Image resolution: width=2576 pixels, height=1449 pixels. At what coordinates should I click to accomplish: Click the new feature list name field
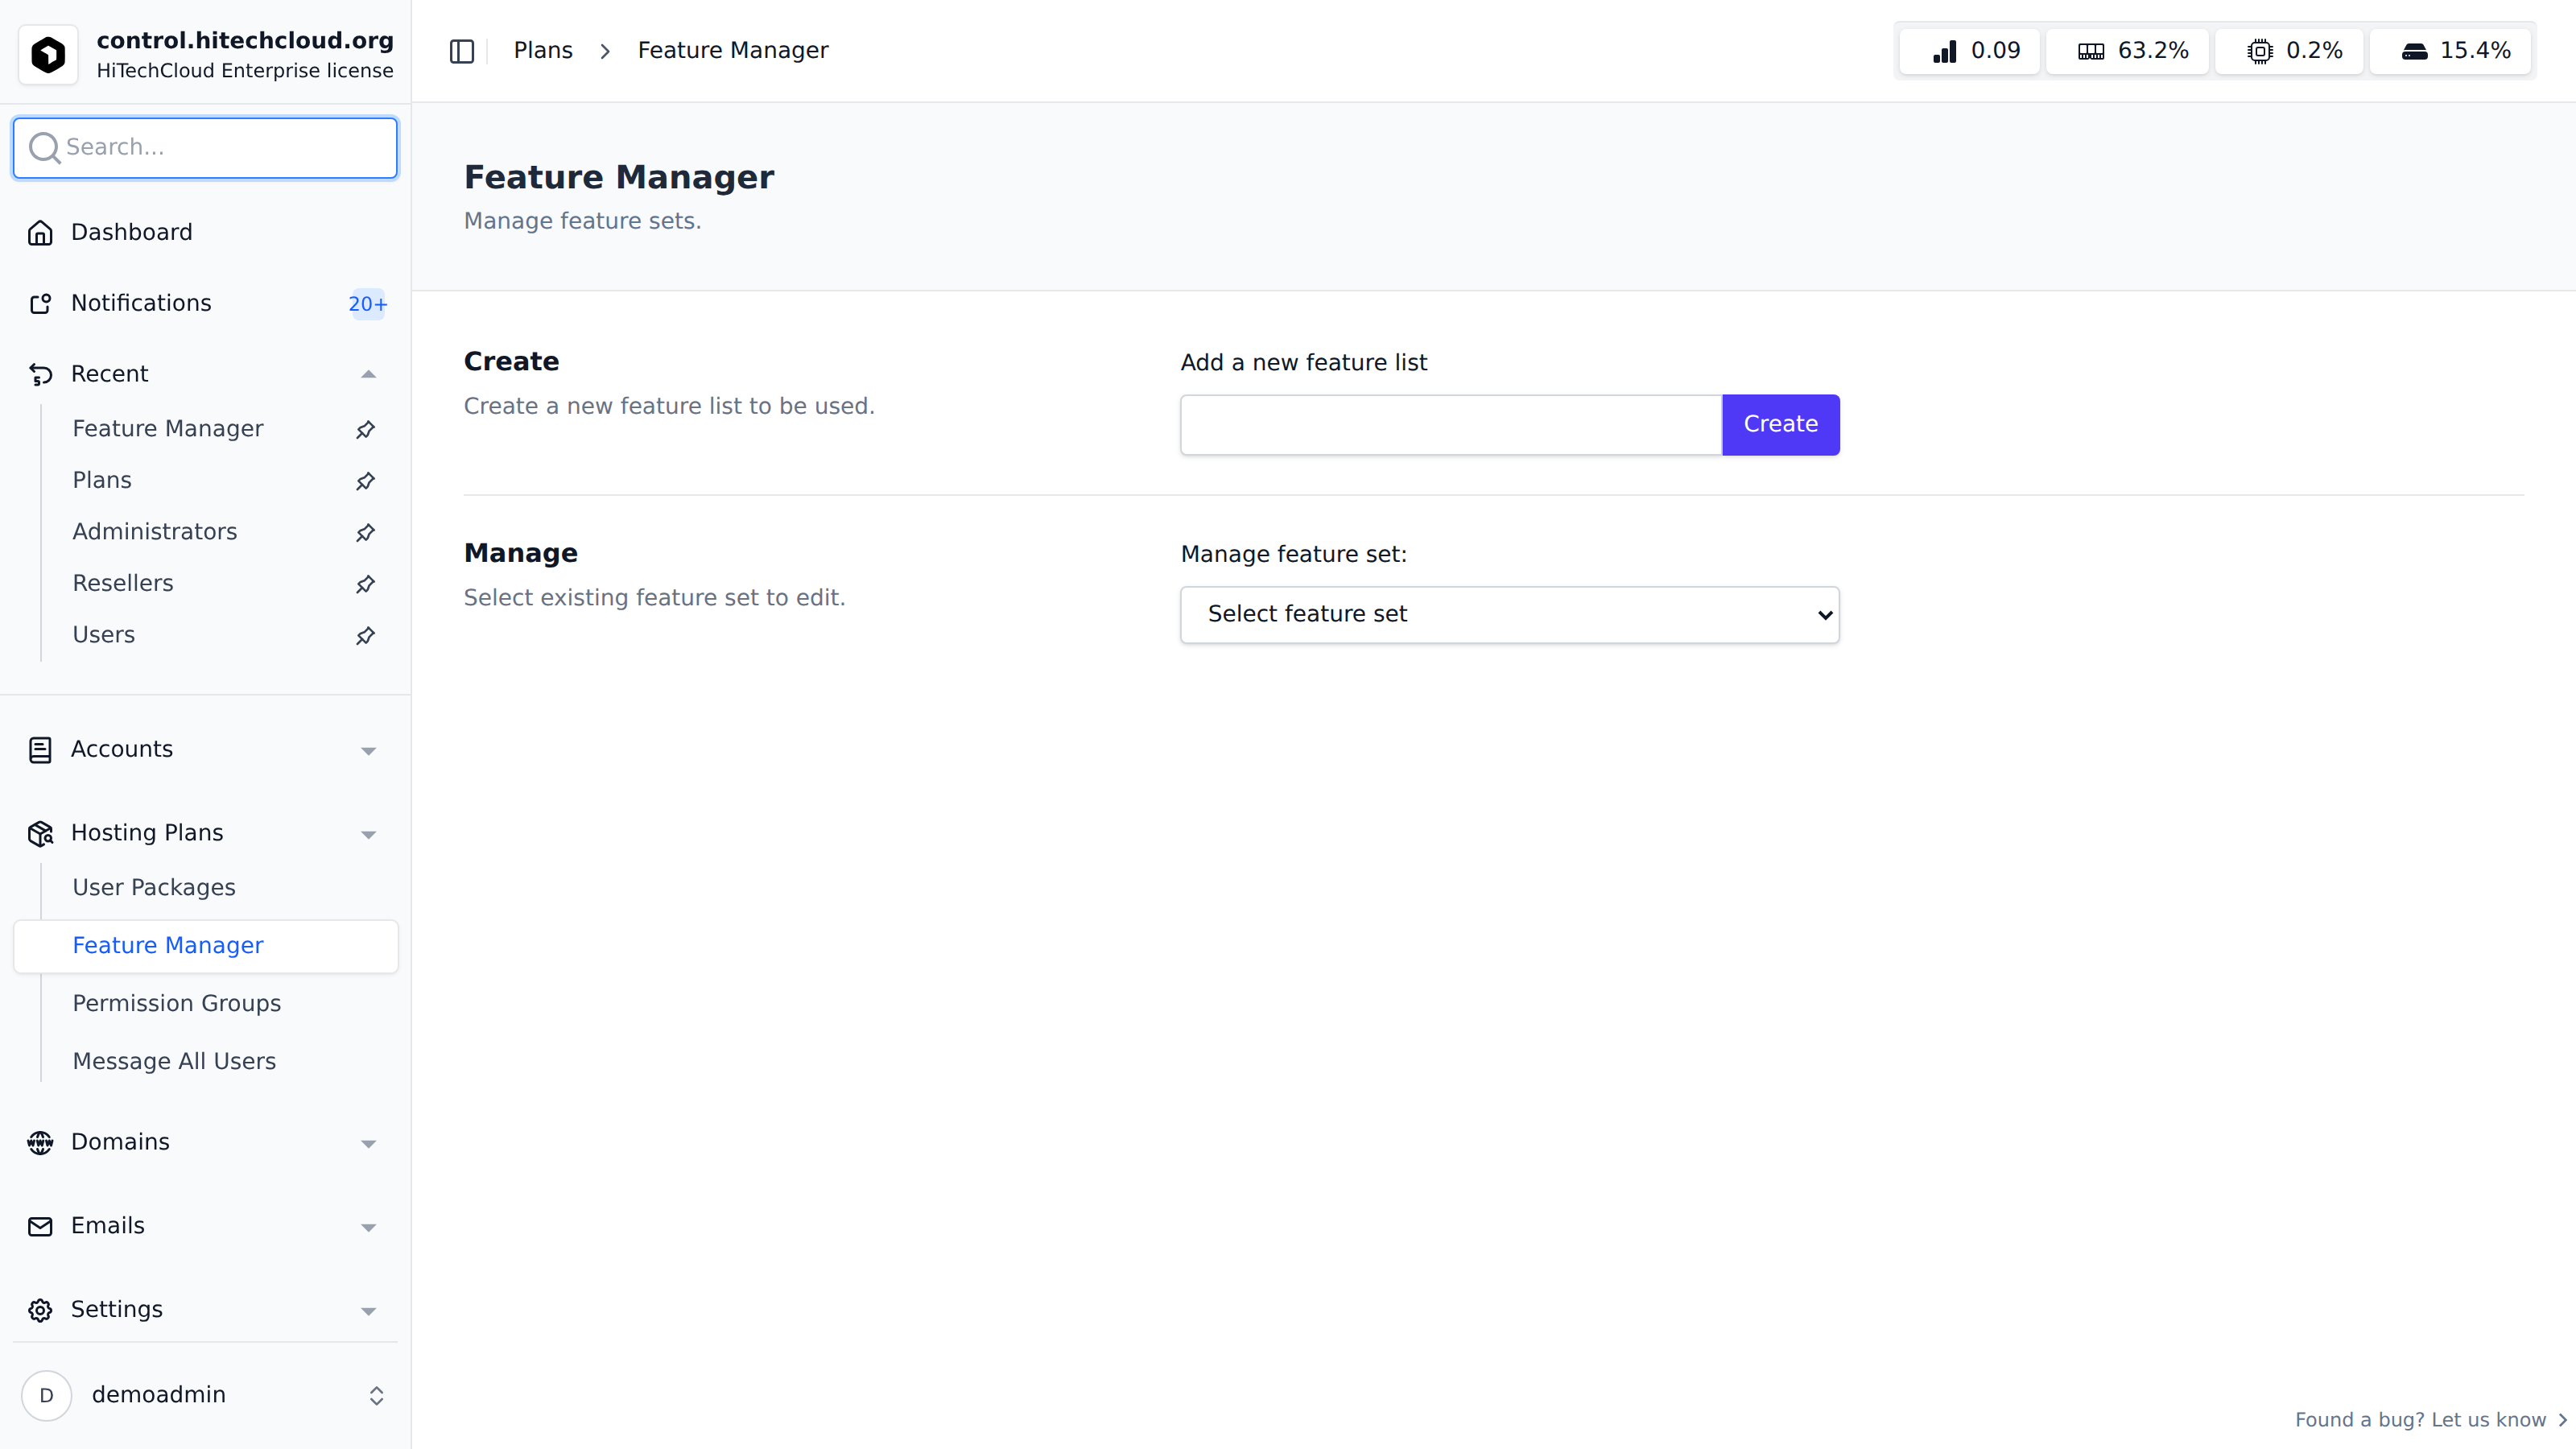click(1451, 425)
